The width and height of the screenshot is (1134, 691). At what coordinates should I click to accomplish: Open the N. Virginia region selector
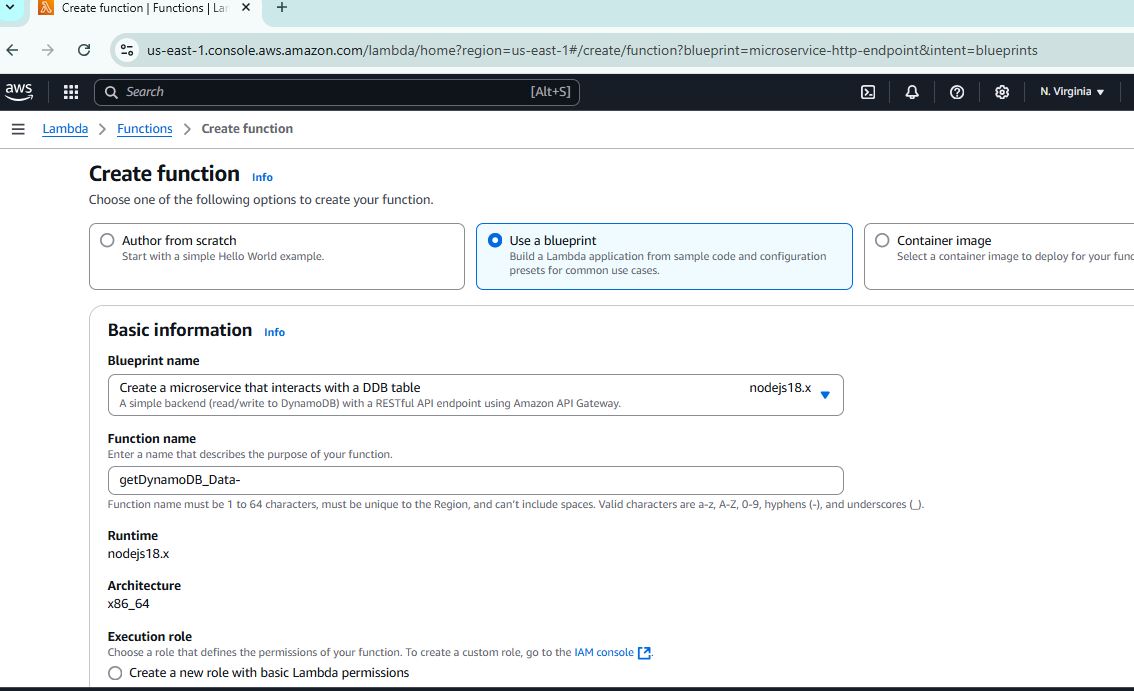(x=1072, y=92)
